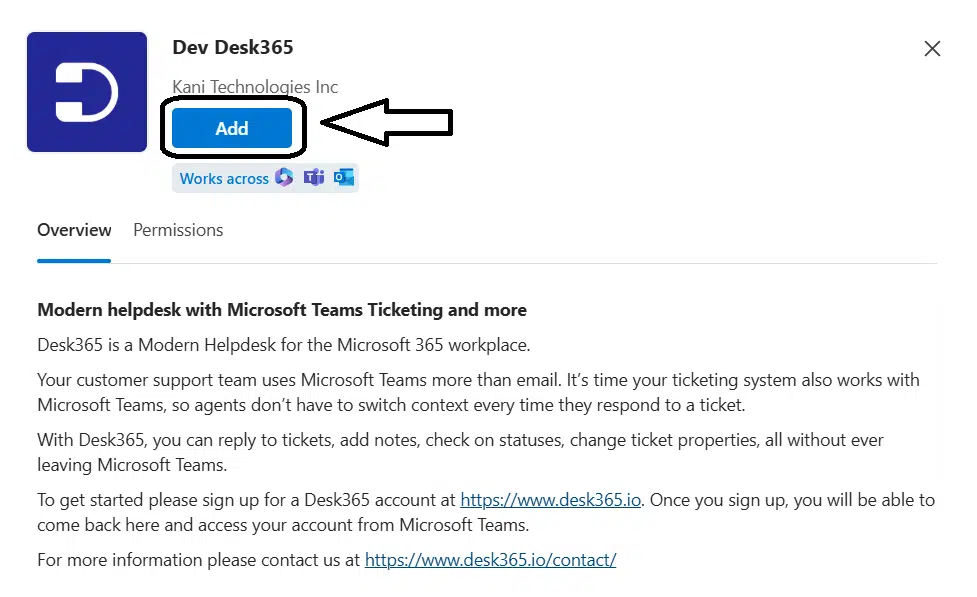This screenshot has width=977, height=597.
Task: Open the desk365.io/contact link
Action: [x=490, y=560]
